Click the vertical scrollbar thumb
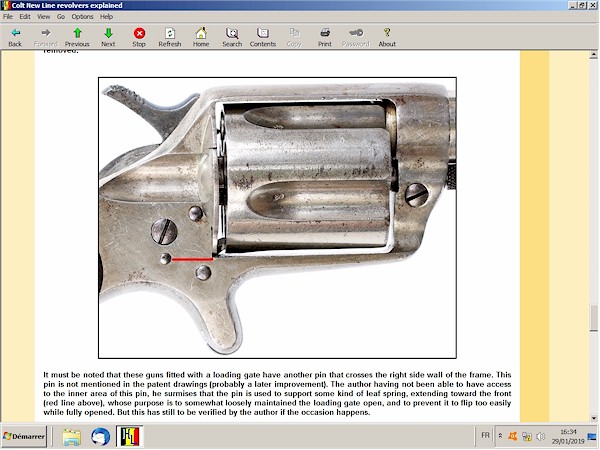Viewport: 600px width, 450px height. point(593,319)
